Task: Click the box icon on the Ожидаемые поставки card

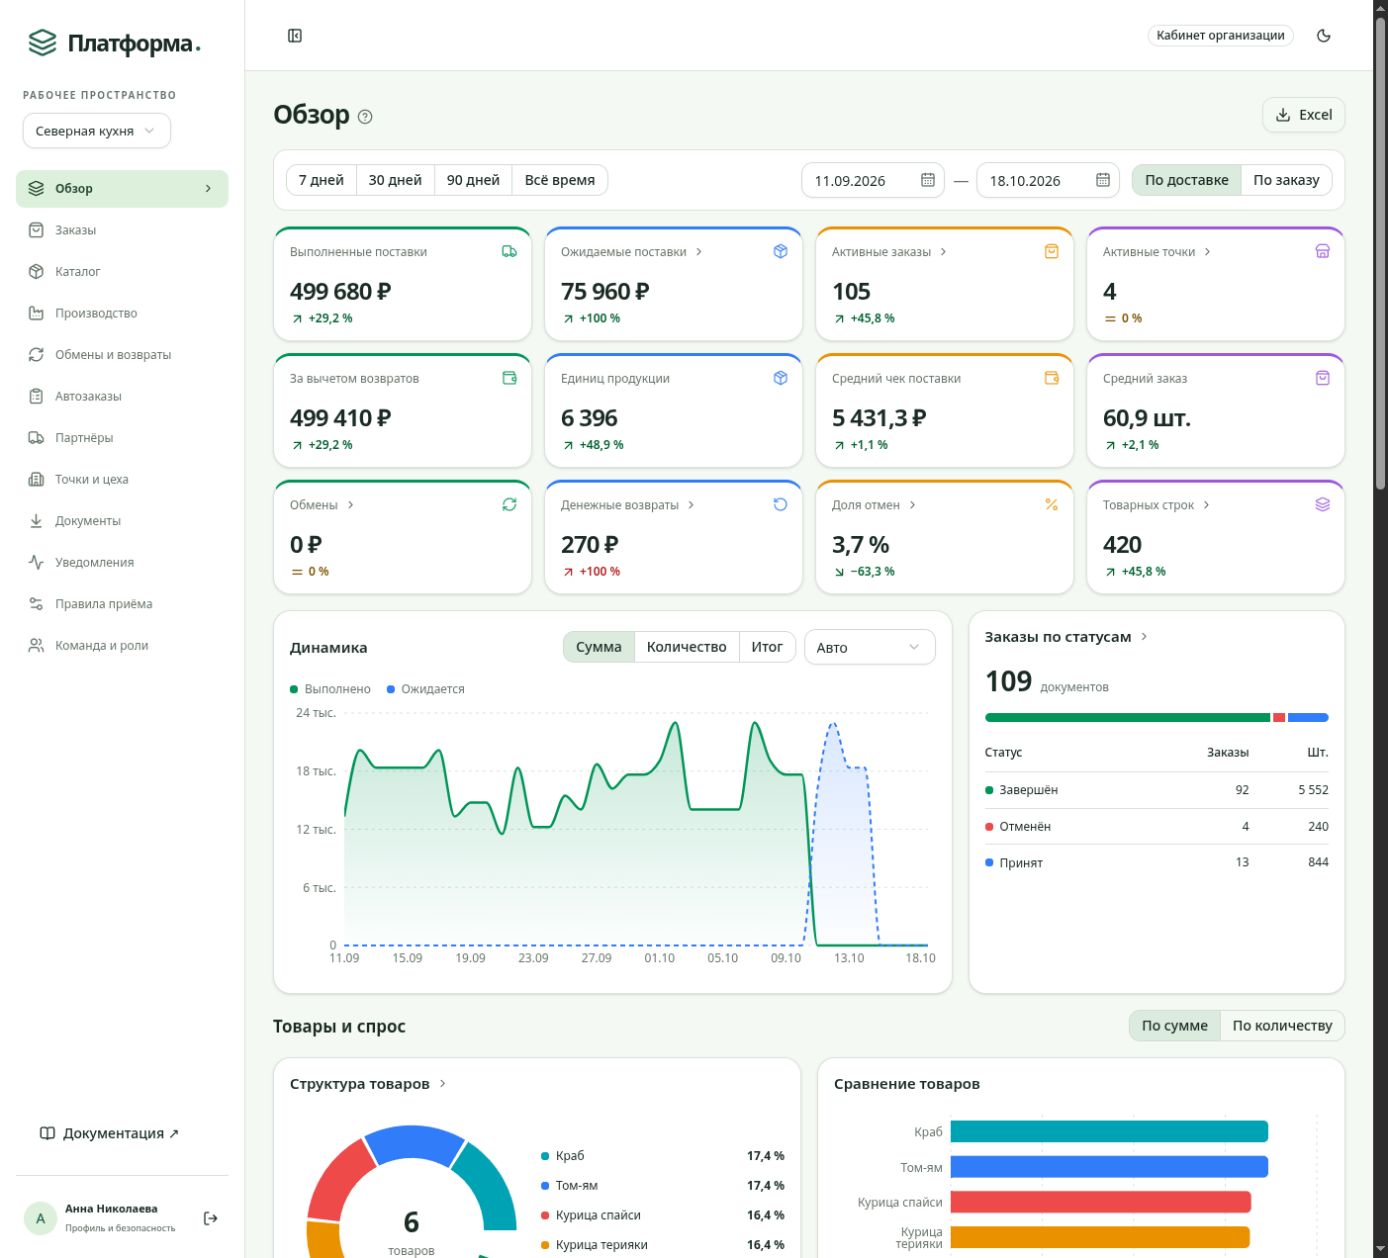Action: 780,252
